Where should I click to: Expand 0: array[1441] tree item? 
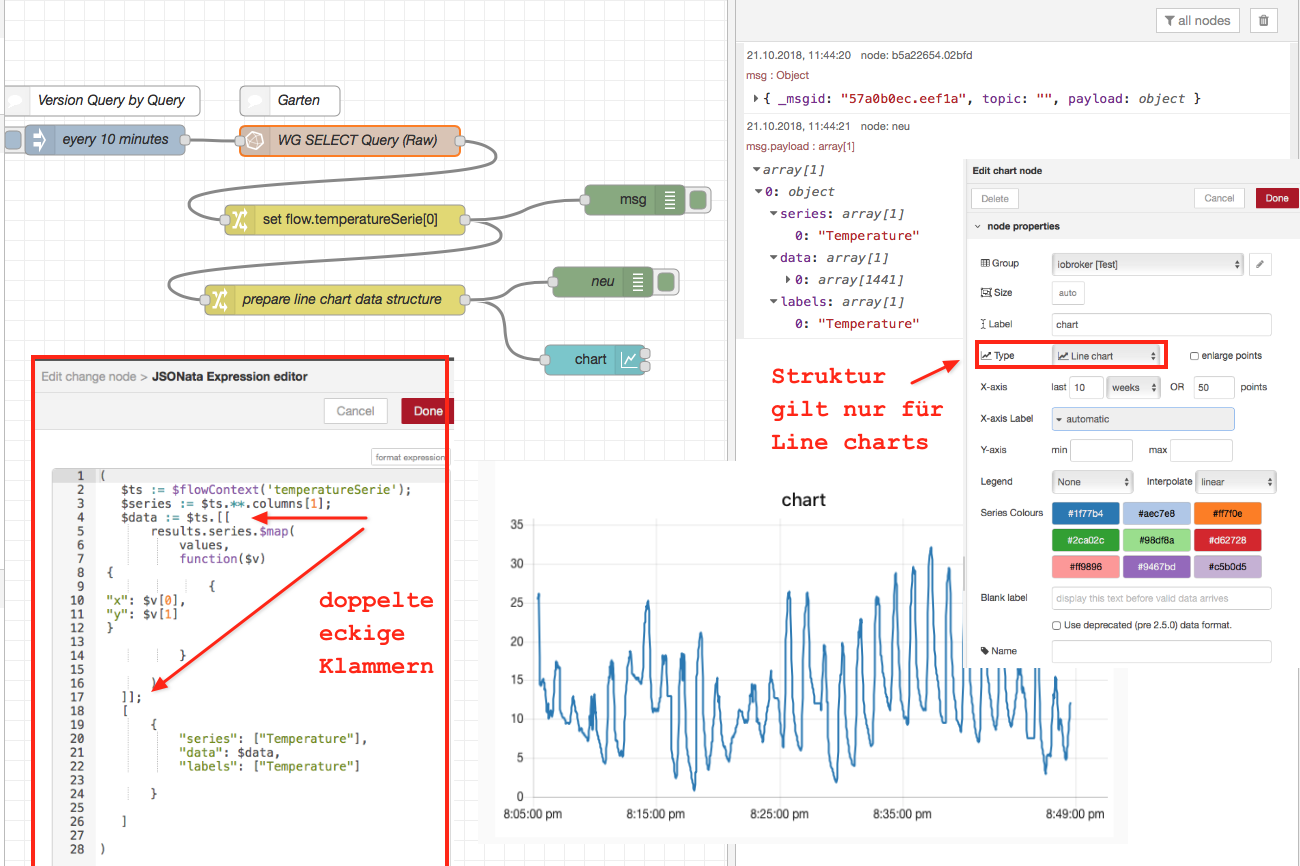pos(788,280)
